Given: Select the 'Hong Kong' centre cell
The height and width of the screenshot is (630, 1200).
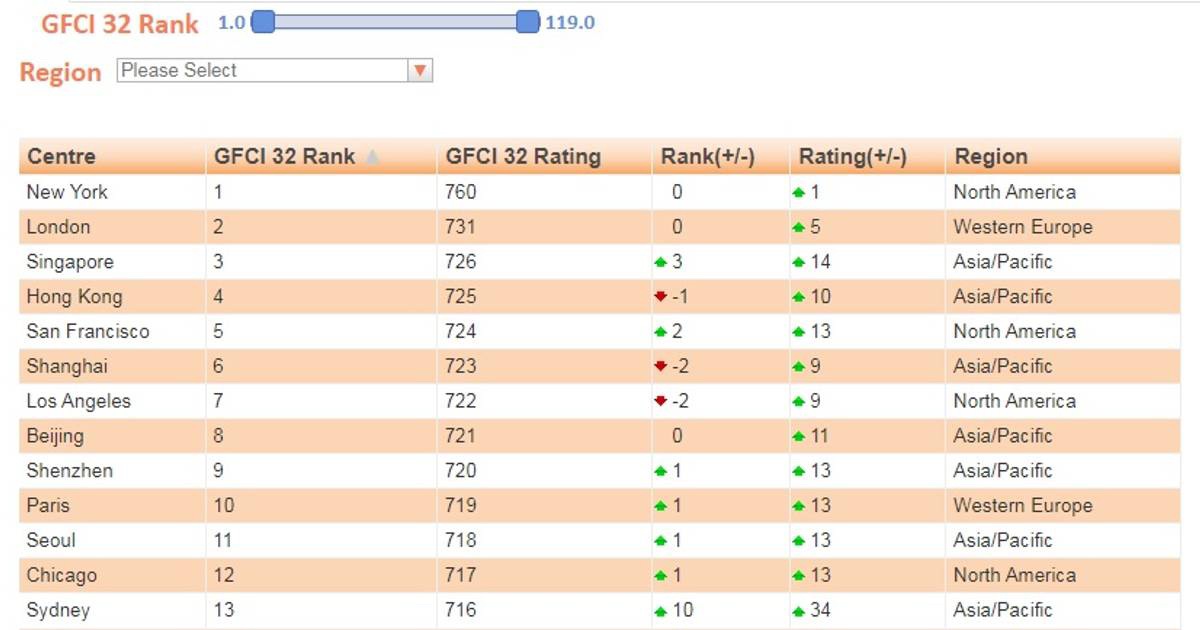Looking at the screenshot, I should [112, 296].
